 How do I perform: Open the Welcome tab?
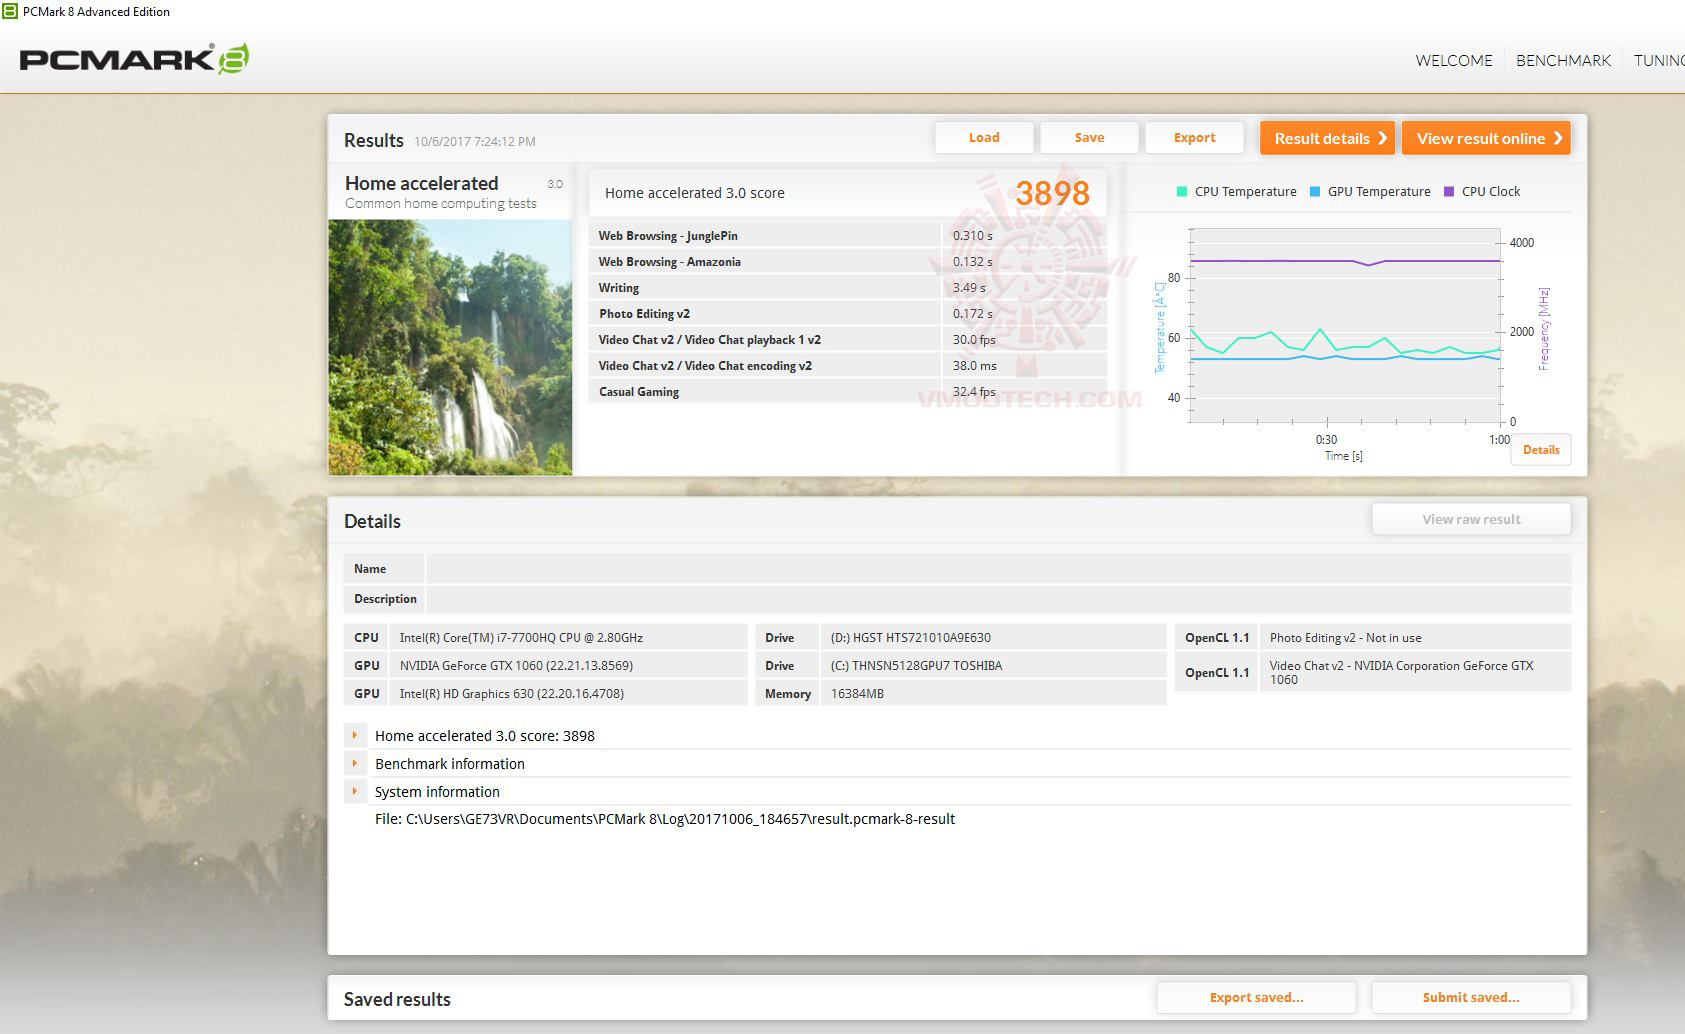point(1453,60)
